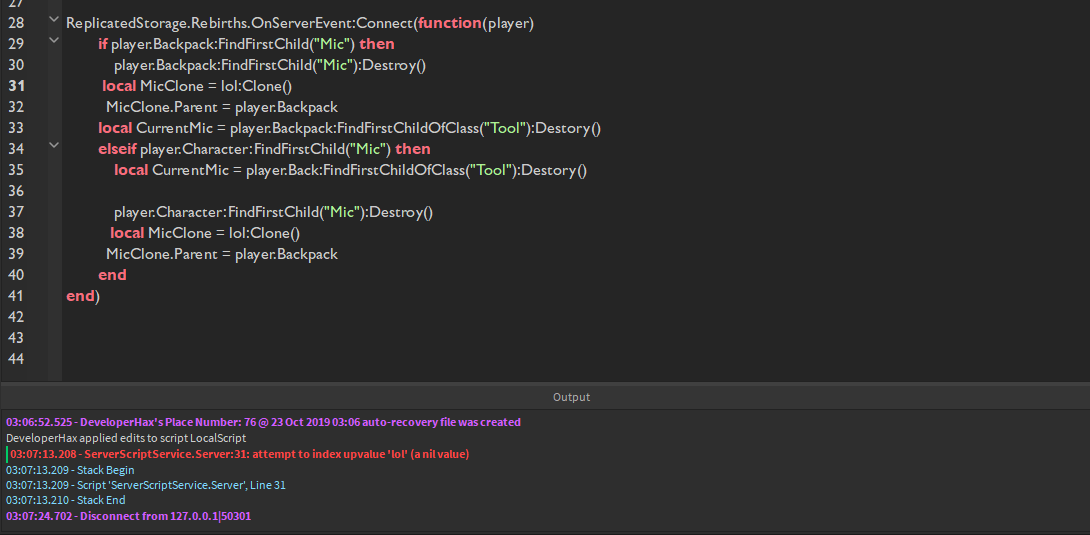The image size is (1090, 535).
Task: Click the 'Disconnect from 127.0.0.1|50301' message
Action: (129, 516)
